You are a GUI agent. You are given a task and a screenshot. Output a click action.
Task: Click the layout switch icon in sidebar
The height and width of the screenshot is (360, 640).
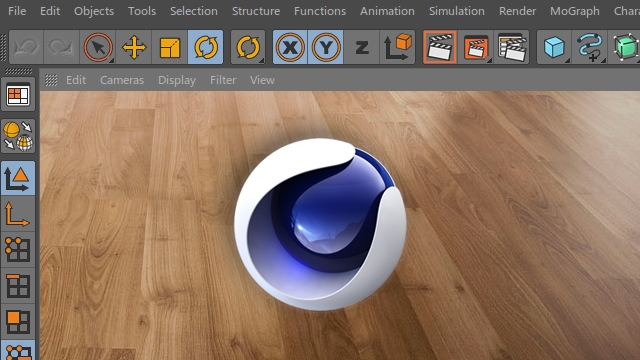tap(18, 95)
